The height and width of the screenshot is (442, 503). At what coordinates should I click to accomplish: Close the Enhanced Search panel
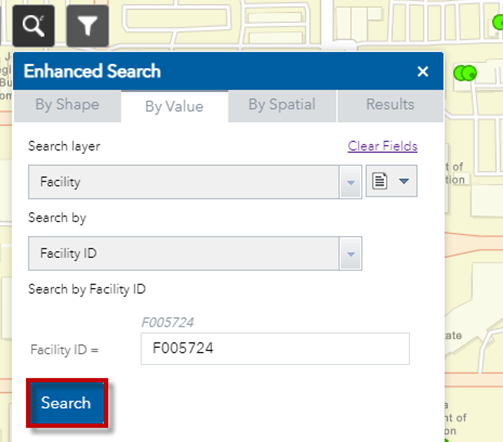[423, 71]
